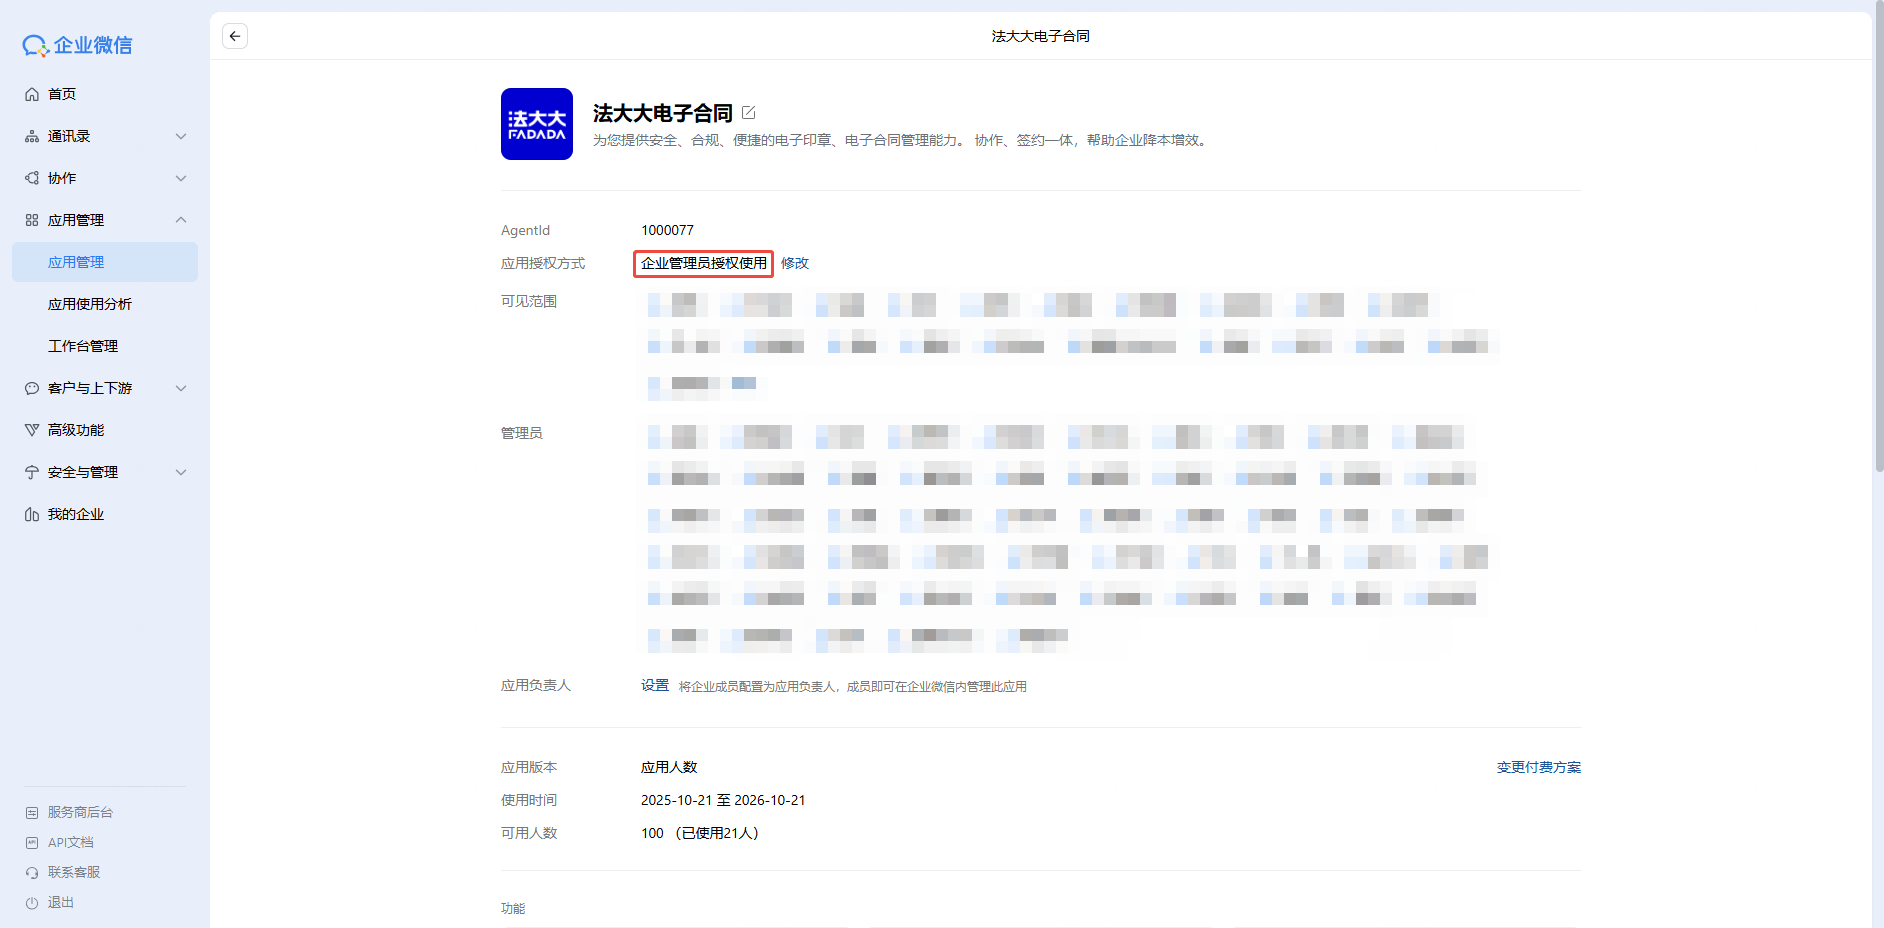The image size is (1884, 928).
Task: Click the 服务商后台 icon
Action: (32, 813)
